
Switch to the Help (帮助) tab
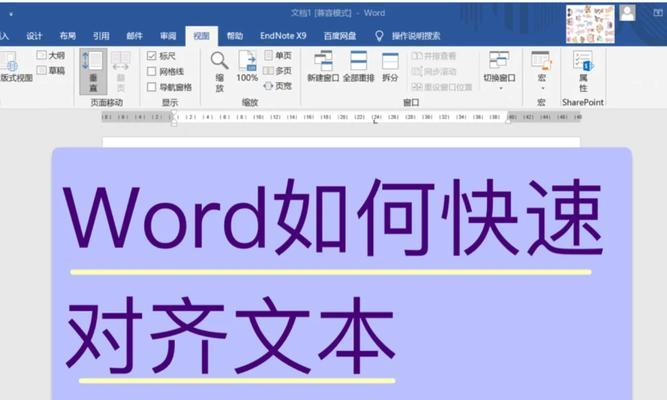[235, 36]
